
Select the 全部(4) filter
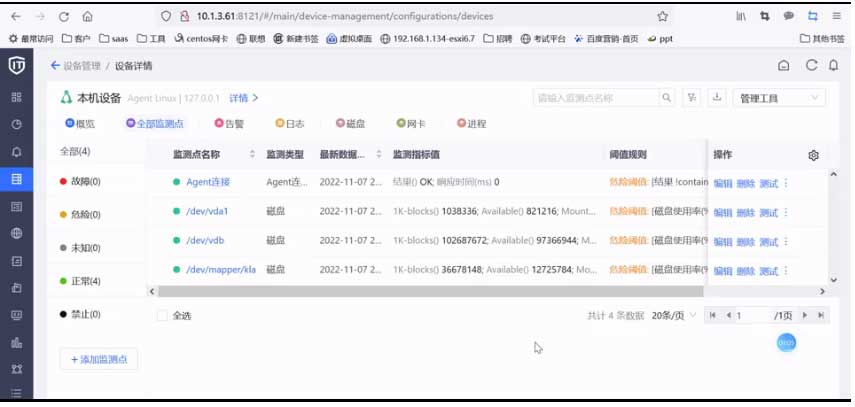(x=75, y=151)
